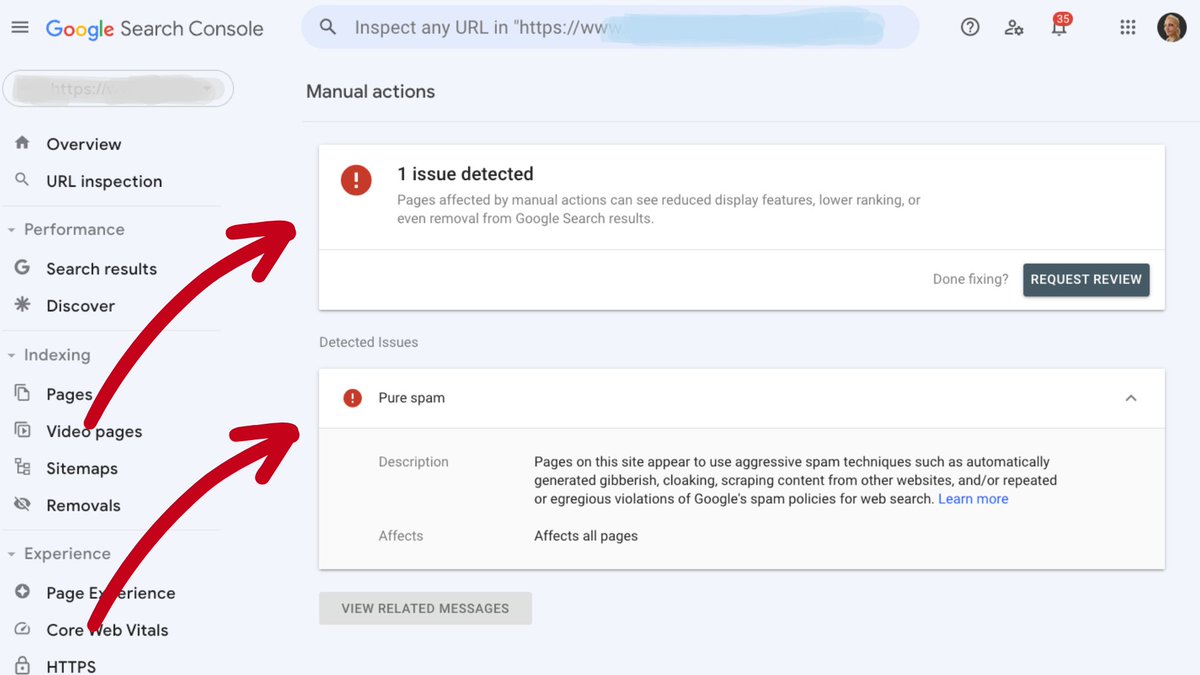Screen dimensions: 1200x675
Task: Select the Sitemaps icon
Action: [x=22, y=467]
